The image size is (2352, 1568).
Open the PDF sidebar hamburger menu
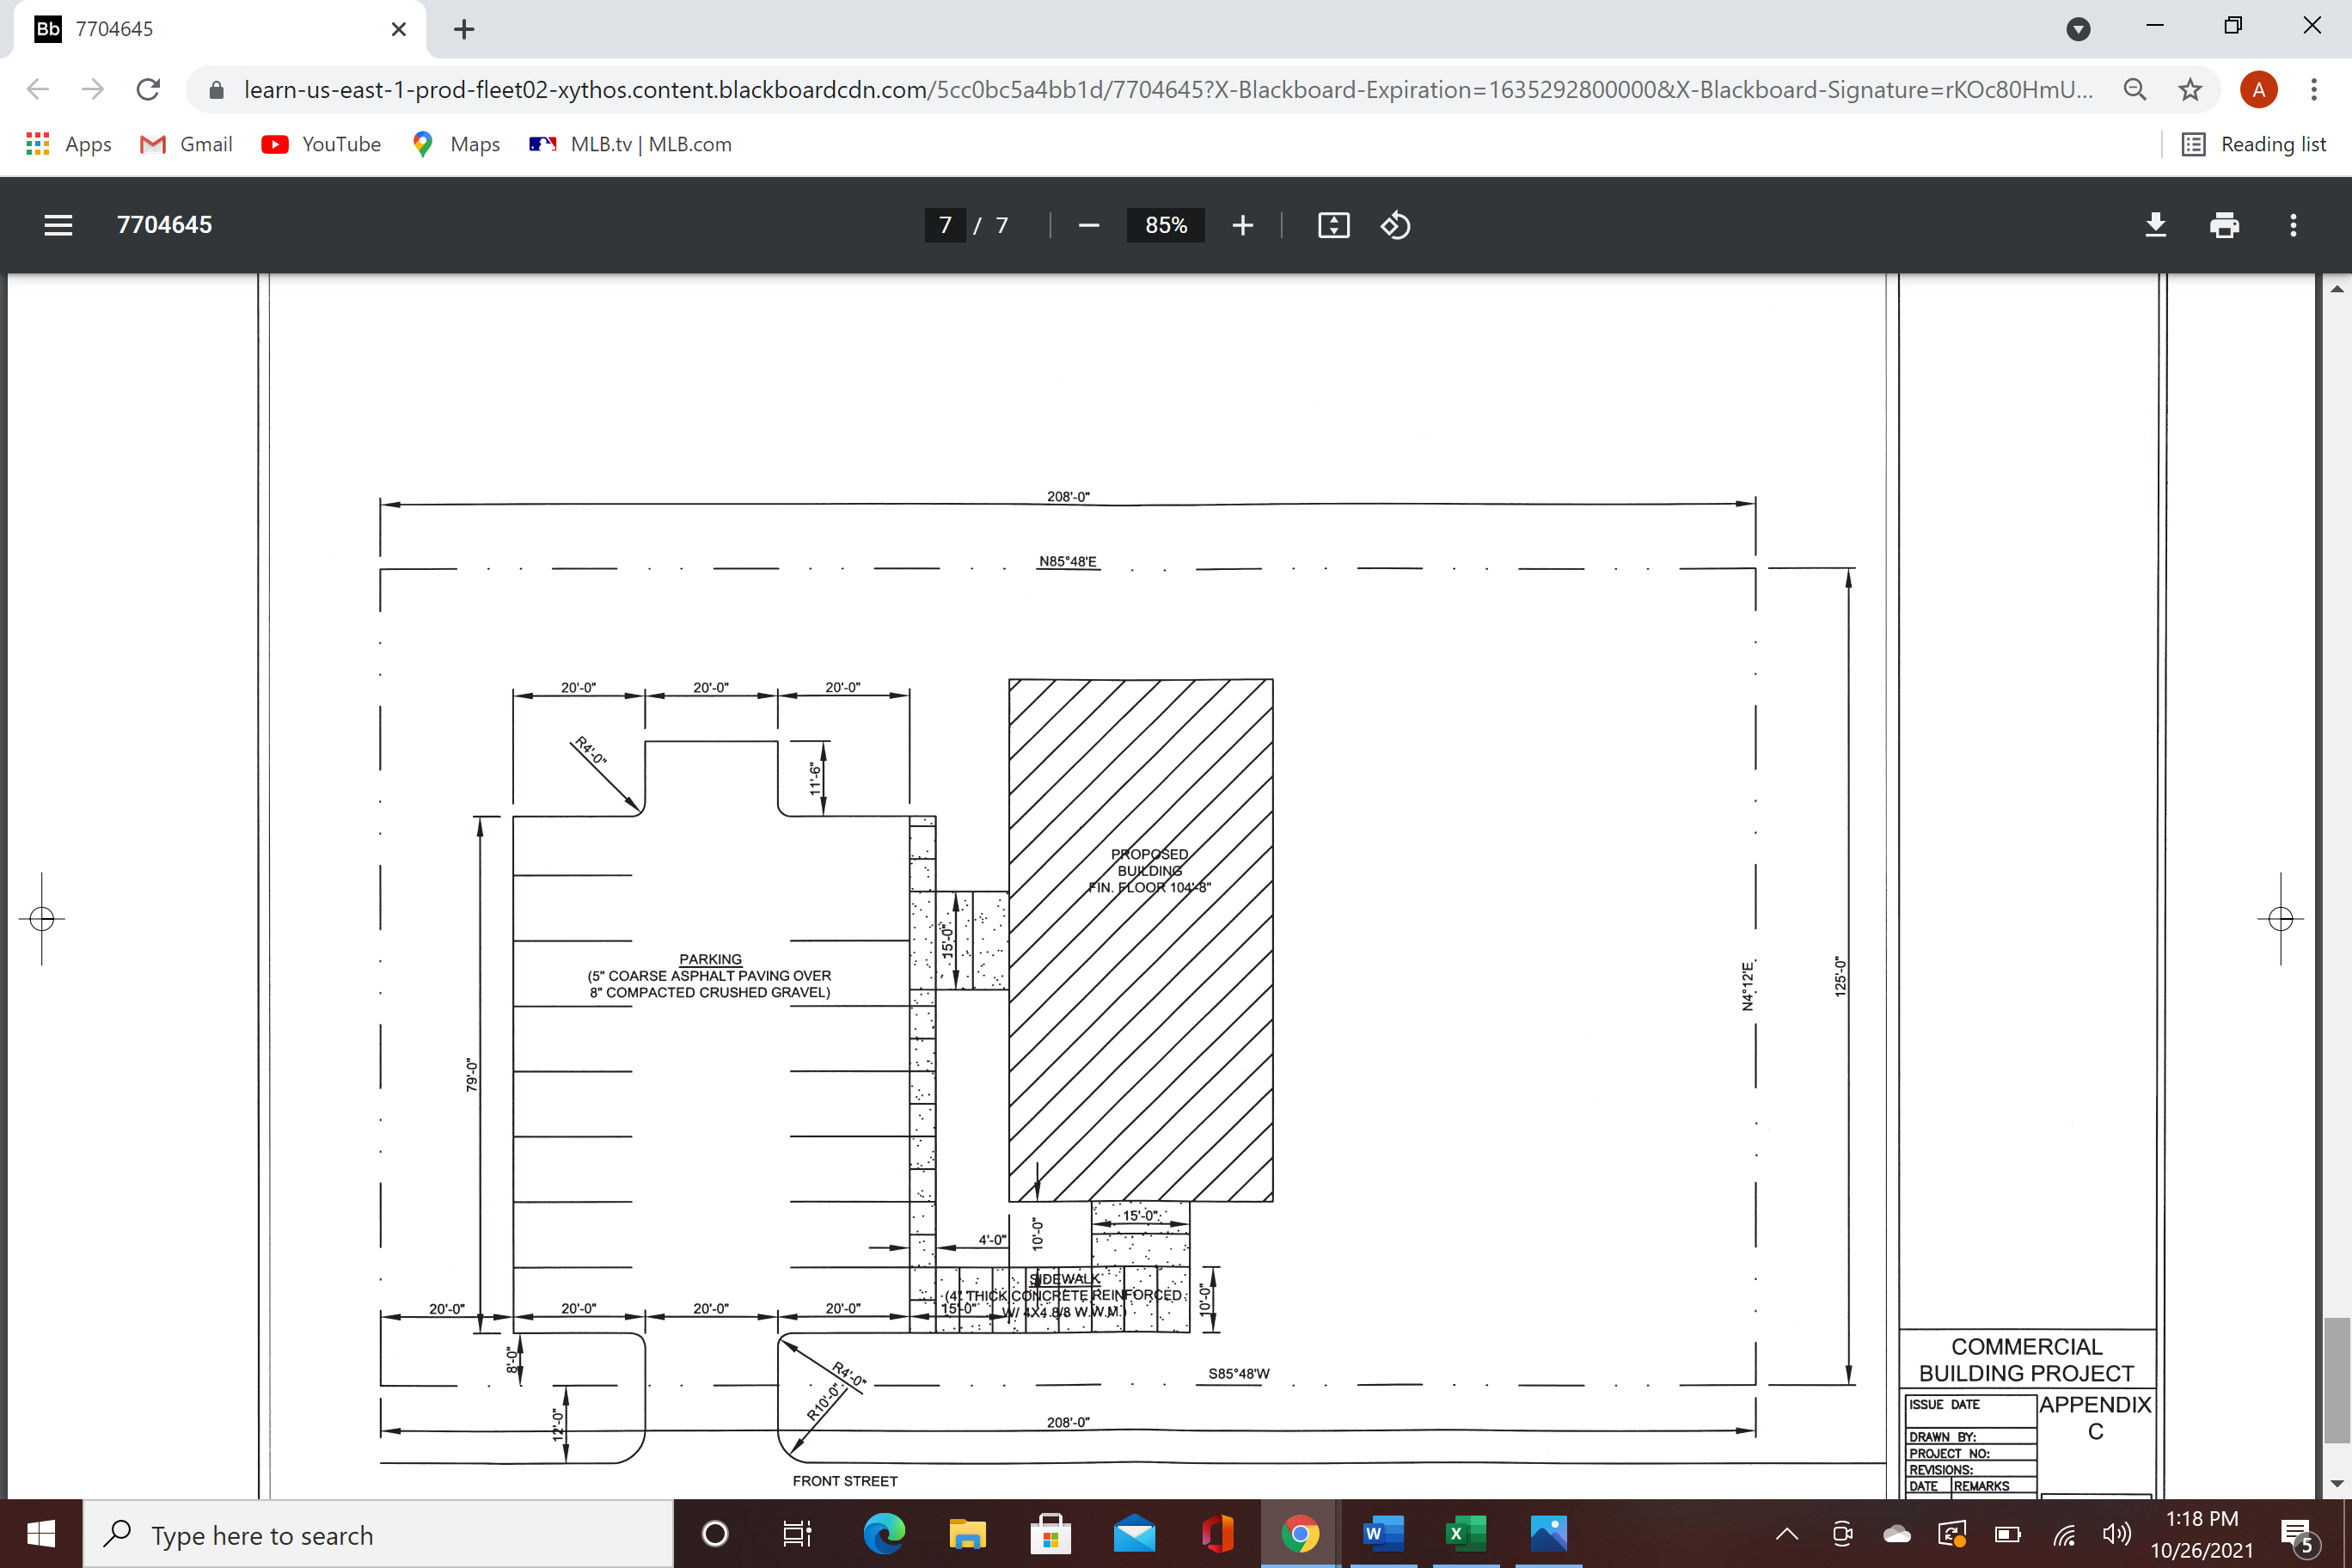(x=58, y=225)
